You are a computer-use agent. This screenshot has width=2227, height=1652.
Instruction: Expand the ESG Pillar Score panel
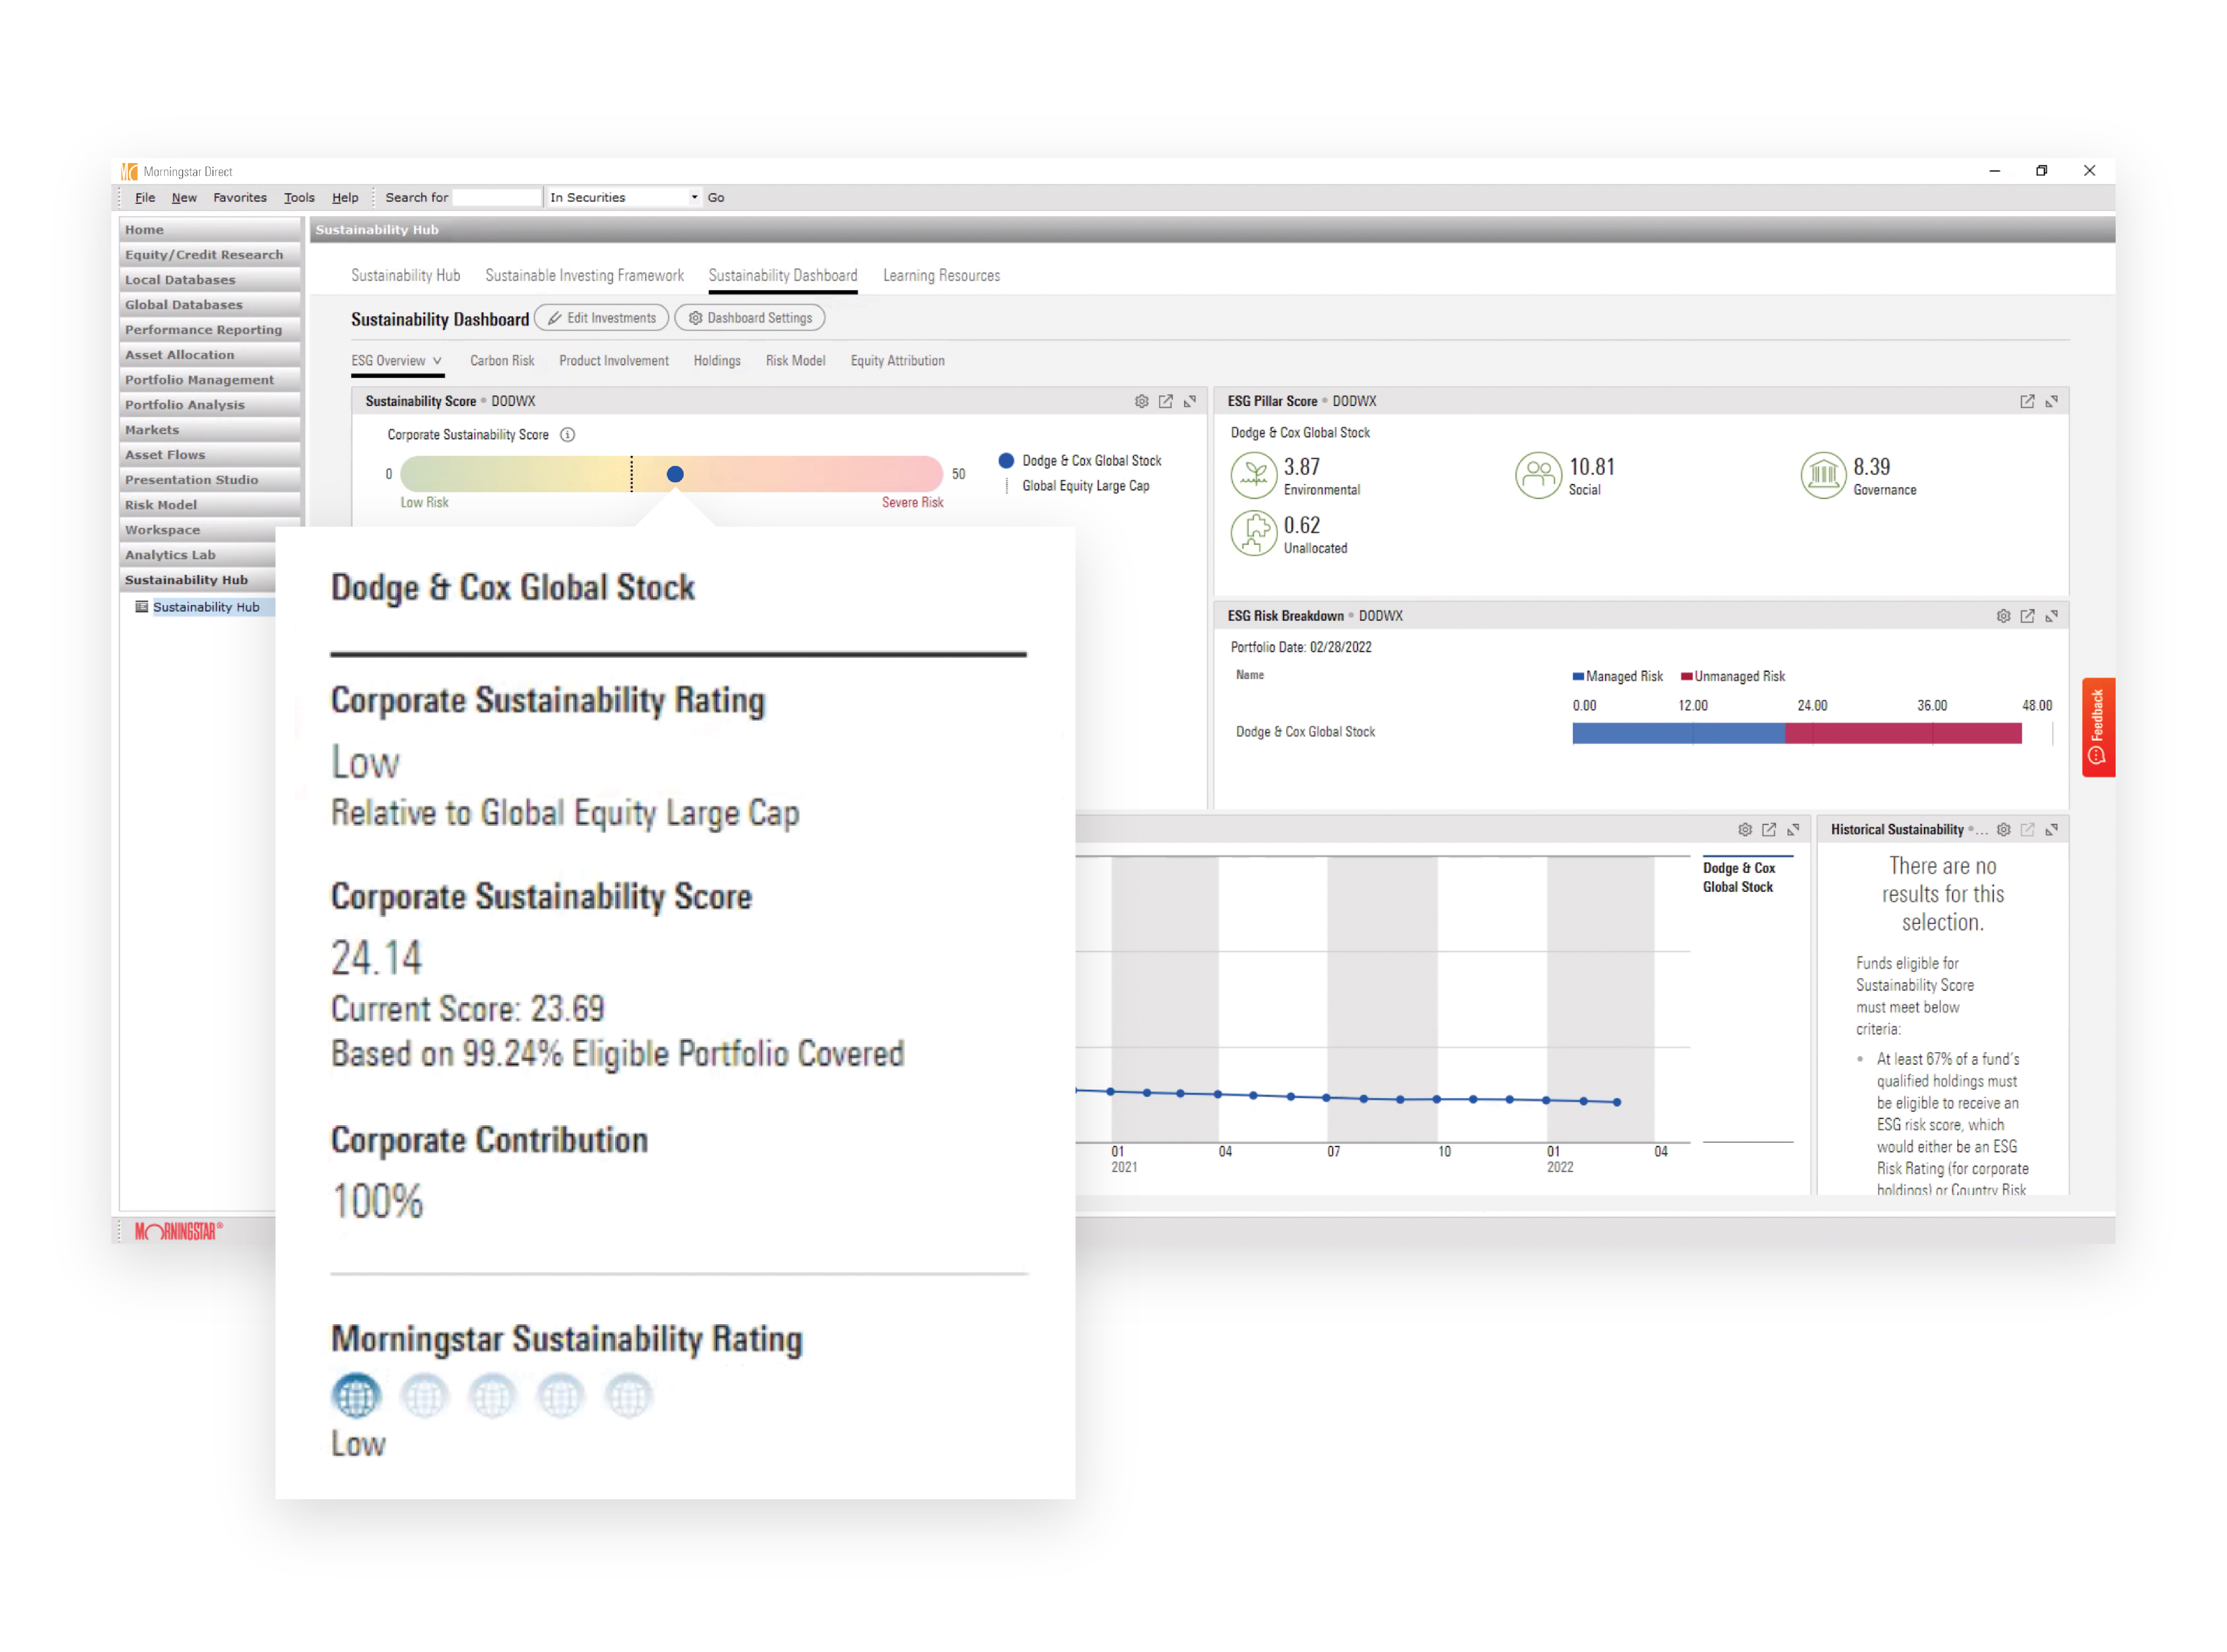[x=2051, y=401]
